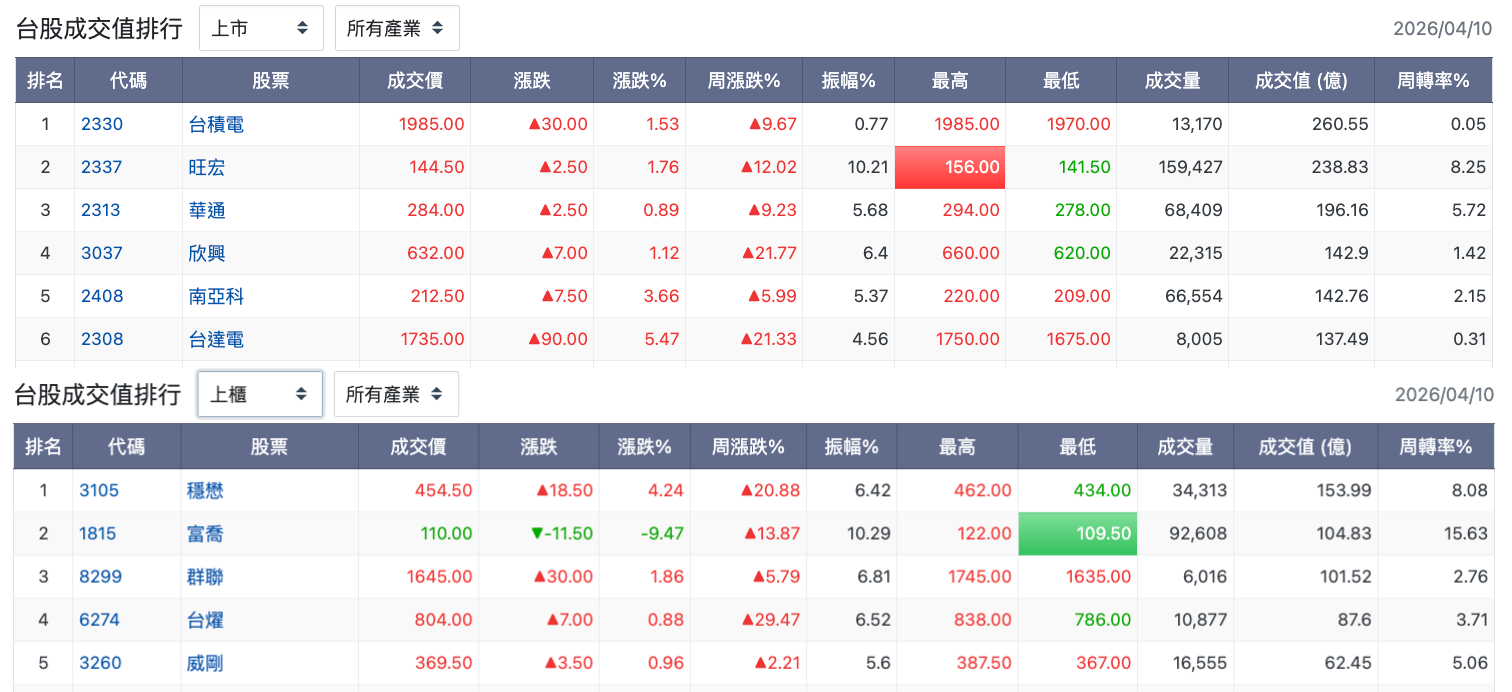Open 所有產業 dropdown in the lower table
The height and width of the screenshot is (692, 1512).
tap(396, 394)
